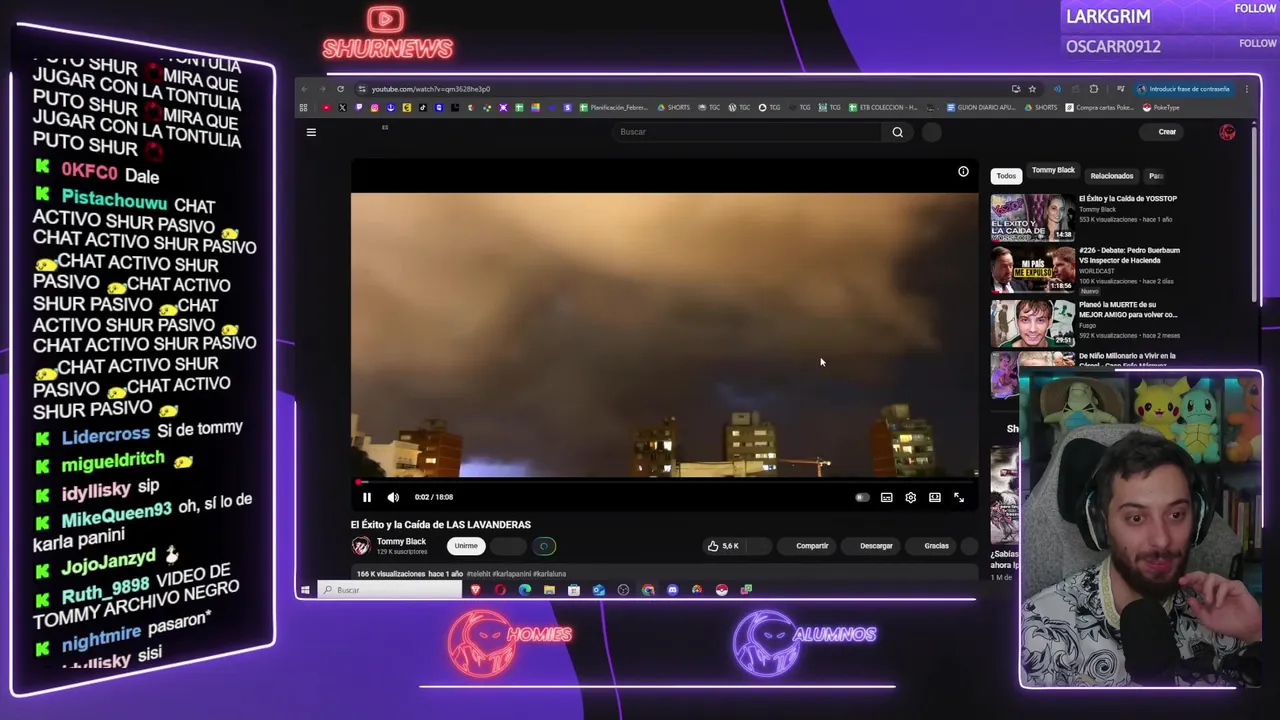Open the ETB COLECCION bookmark

(883, 107)
